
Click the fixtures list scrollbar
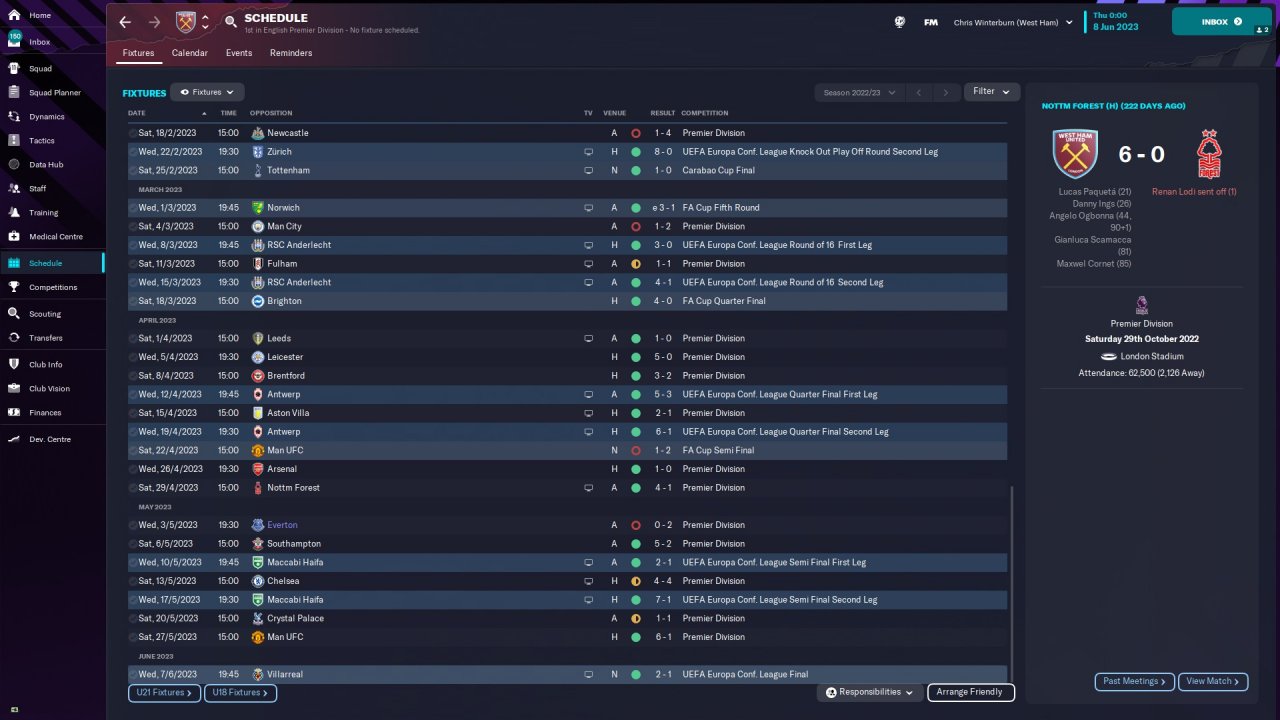coord(1012,583)
